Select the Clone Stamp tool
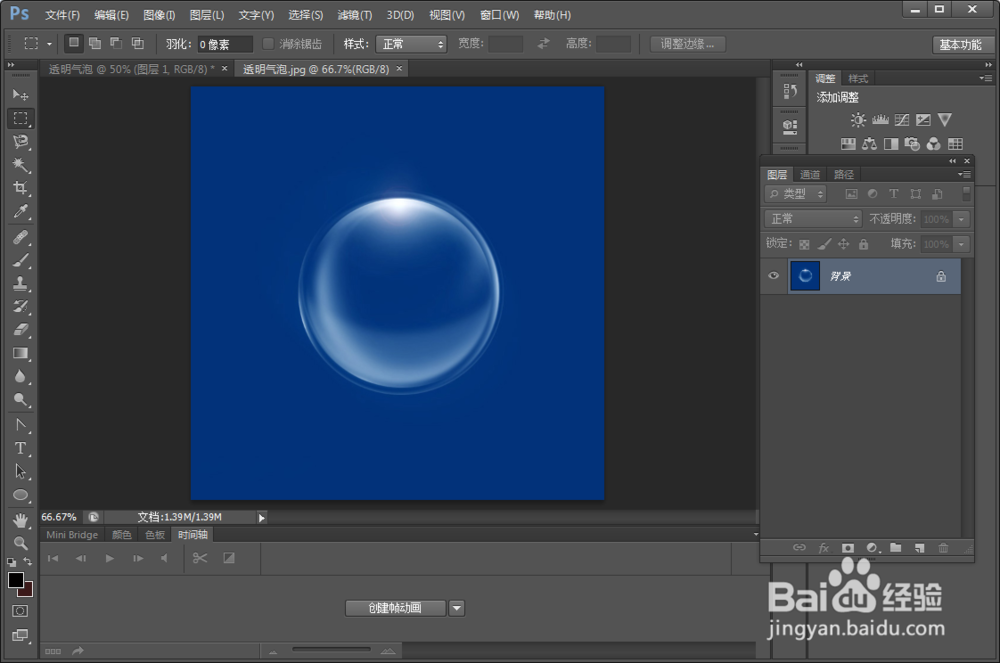 (20, 283)
